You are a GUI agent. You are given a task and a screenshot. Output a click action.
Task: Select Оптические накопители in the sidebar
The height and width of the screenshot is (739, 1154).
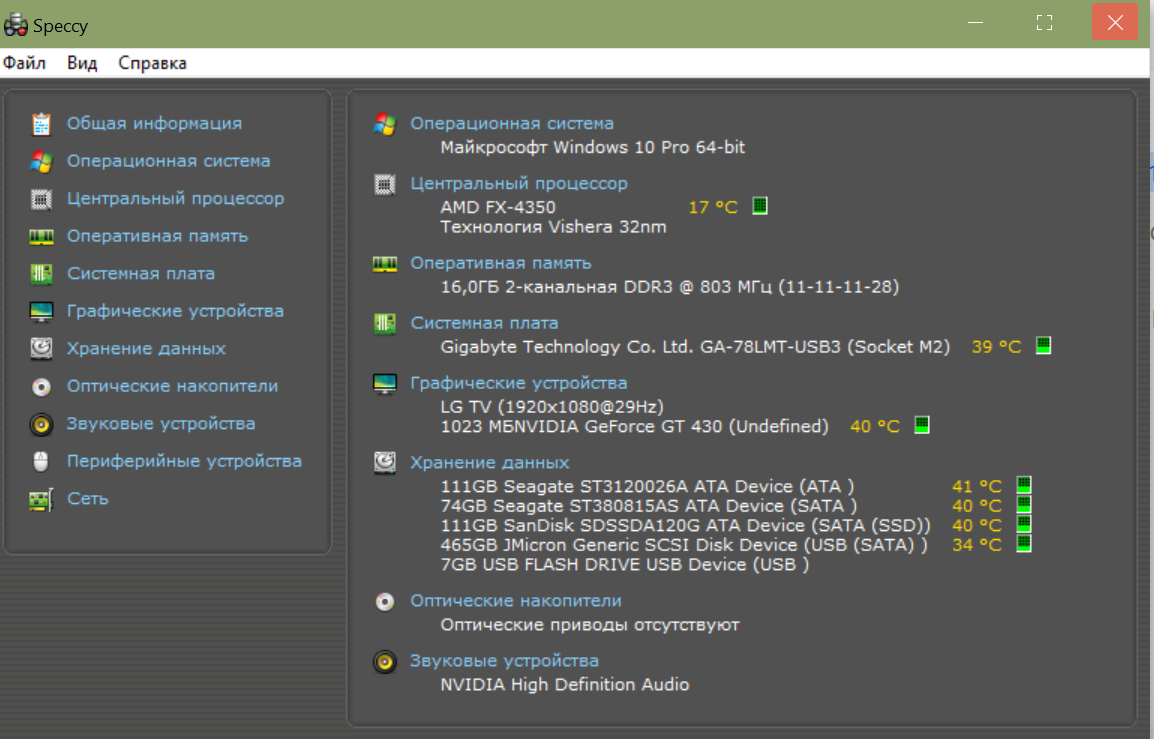tap(172, 386)
